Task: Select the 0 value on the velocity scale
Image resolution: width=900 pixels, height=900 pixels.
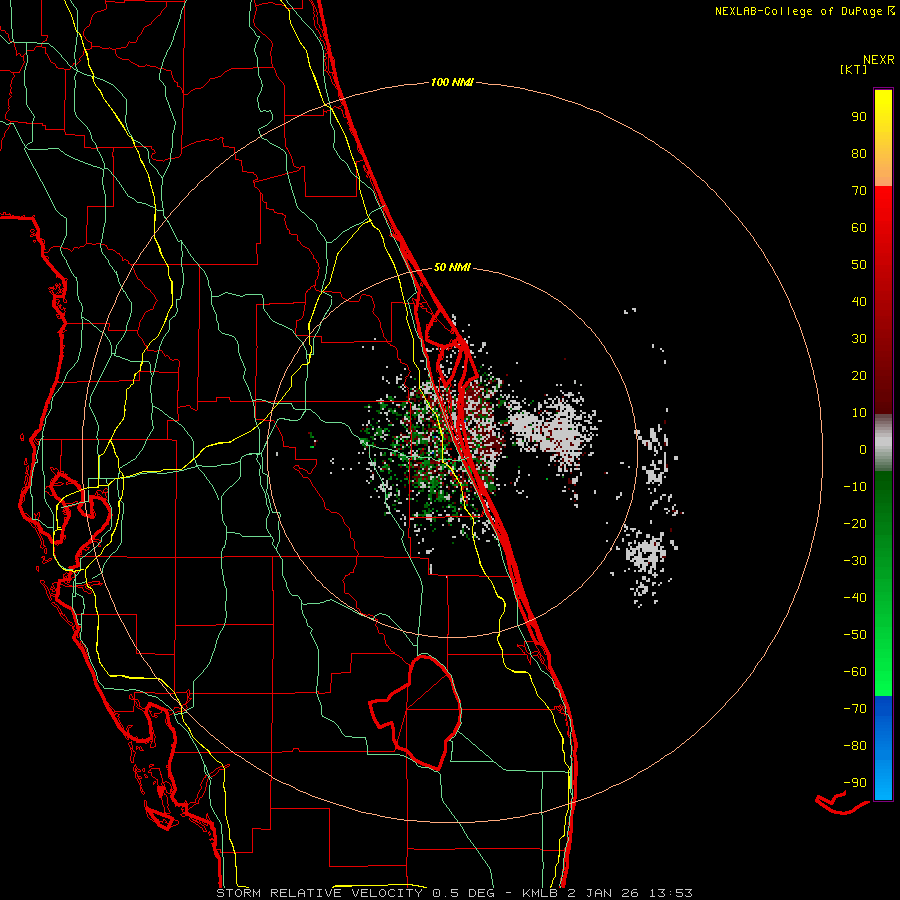Action: [x=863, y=449]
